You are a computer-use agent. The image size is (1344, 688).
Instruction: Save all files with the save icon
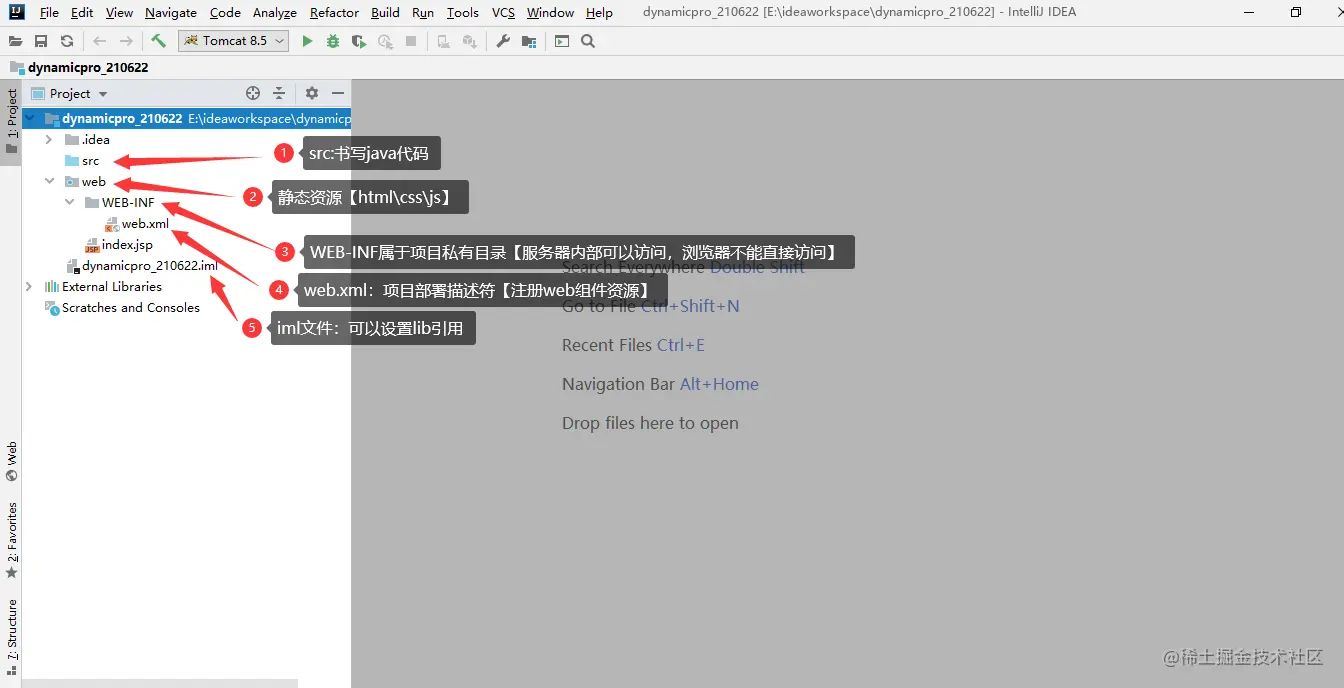coord(40,41)
